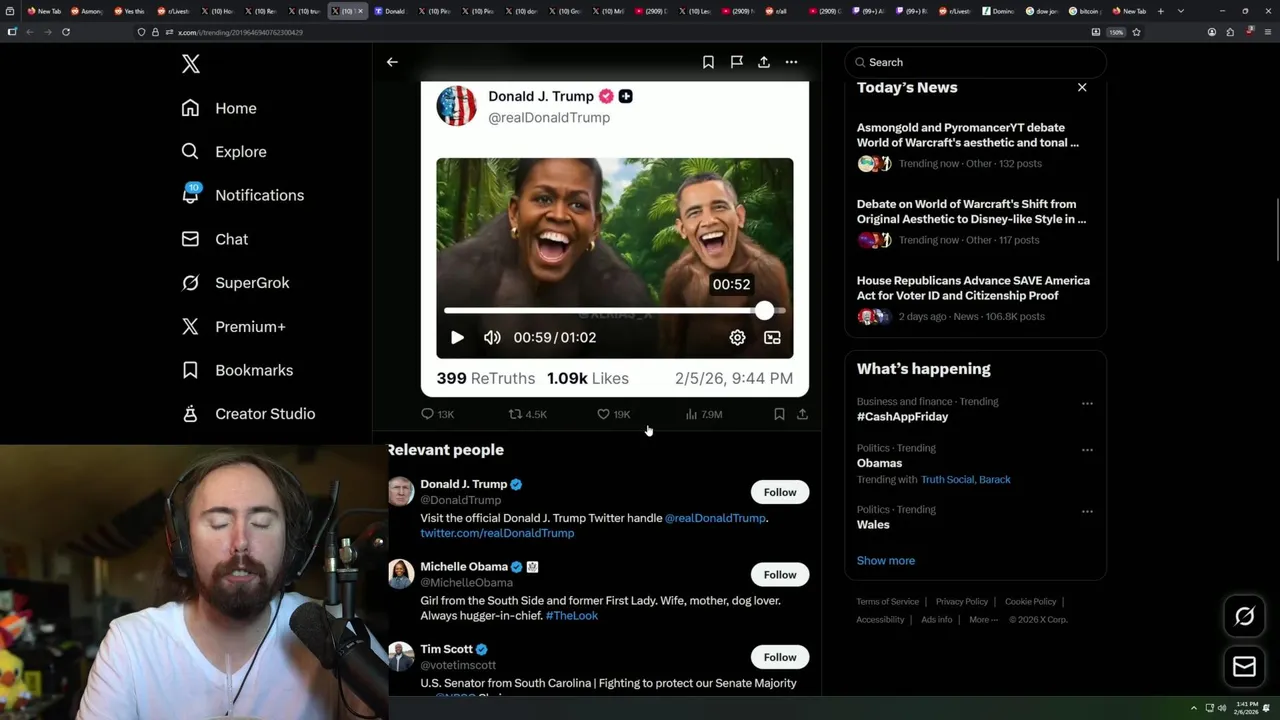Open twitter.com/realDonaldTrump link
The width and height of the screenshot is (1280, 720).
coord(497,533)
